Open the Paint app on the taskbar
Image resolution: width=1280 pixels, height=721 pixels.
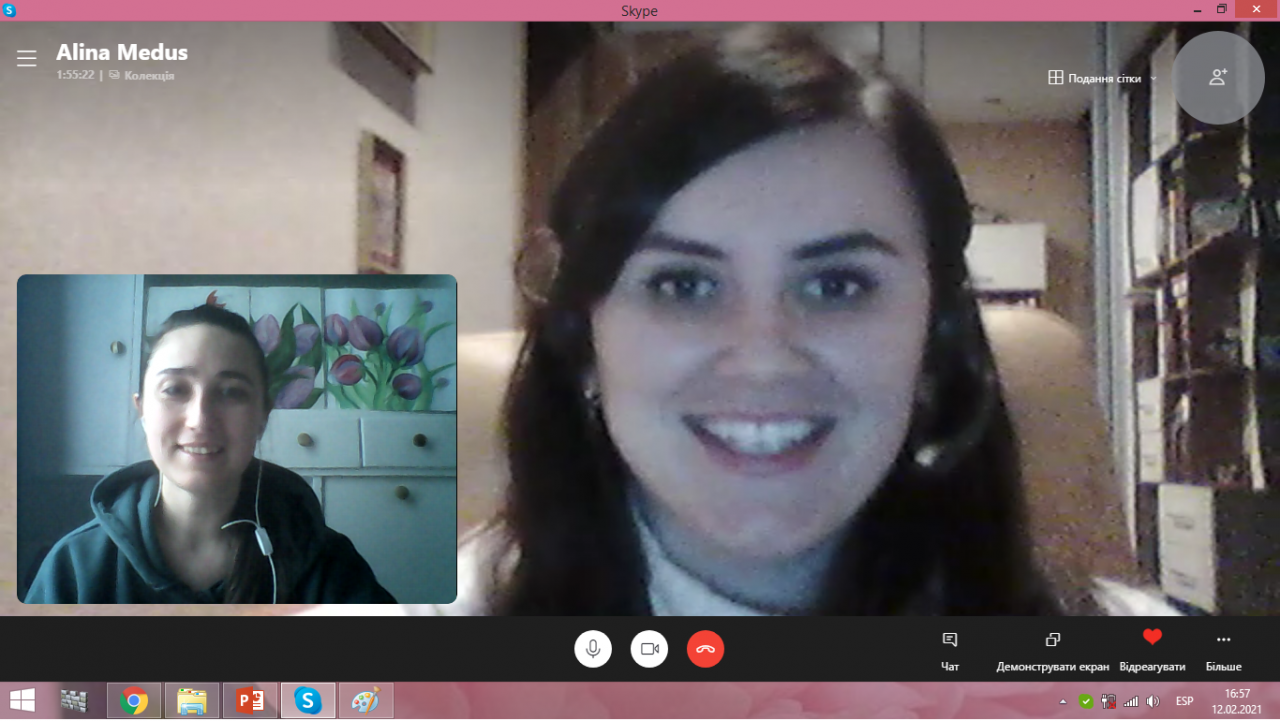point(366,701)
